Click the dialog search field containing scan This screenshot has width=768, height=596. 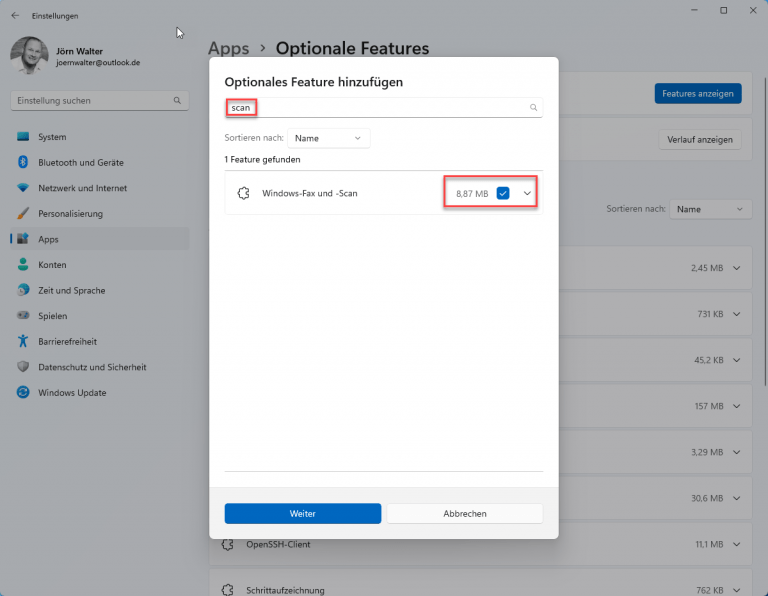(x=384, y=107)
